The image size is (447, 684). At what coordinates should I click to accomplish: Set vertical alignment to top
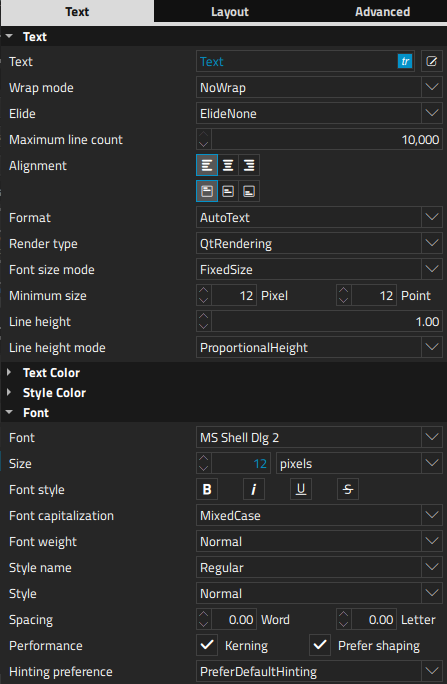click(x=207, y=191)
